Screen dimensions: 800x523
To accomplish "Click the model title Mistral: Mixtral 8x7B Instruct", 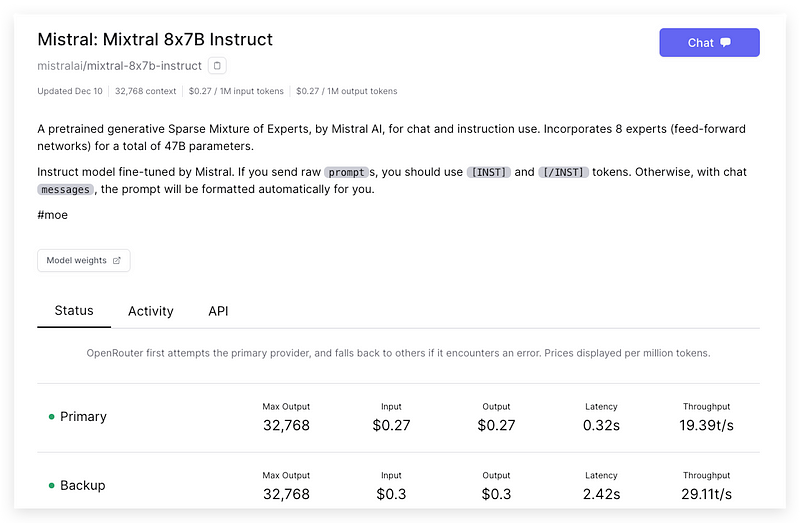I will point(155,39).
